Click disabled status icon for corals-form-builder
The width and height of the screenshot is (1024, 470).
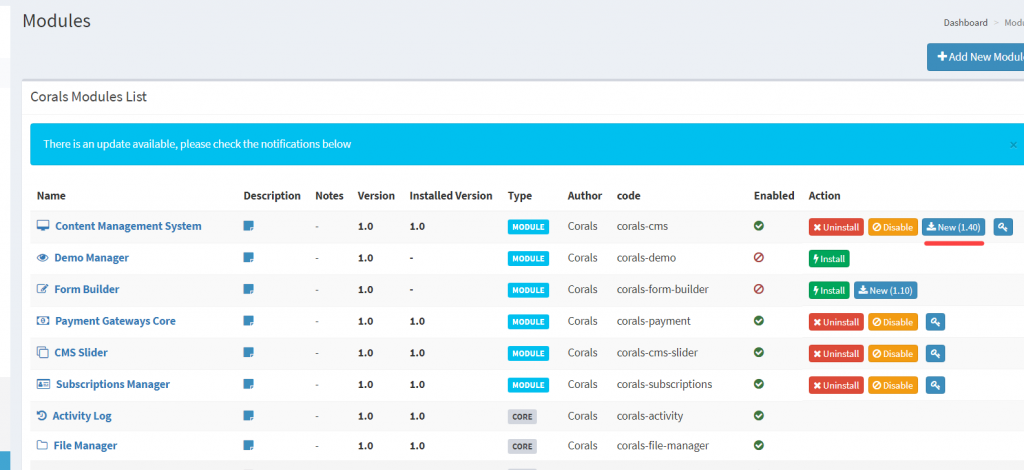759,289
